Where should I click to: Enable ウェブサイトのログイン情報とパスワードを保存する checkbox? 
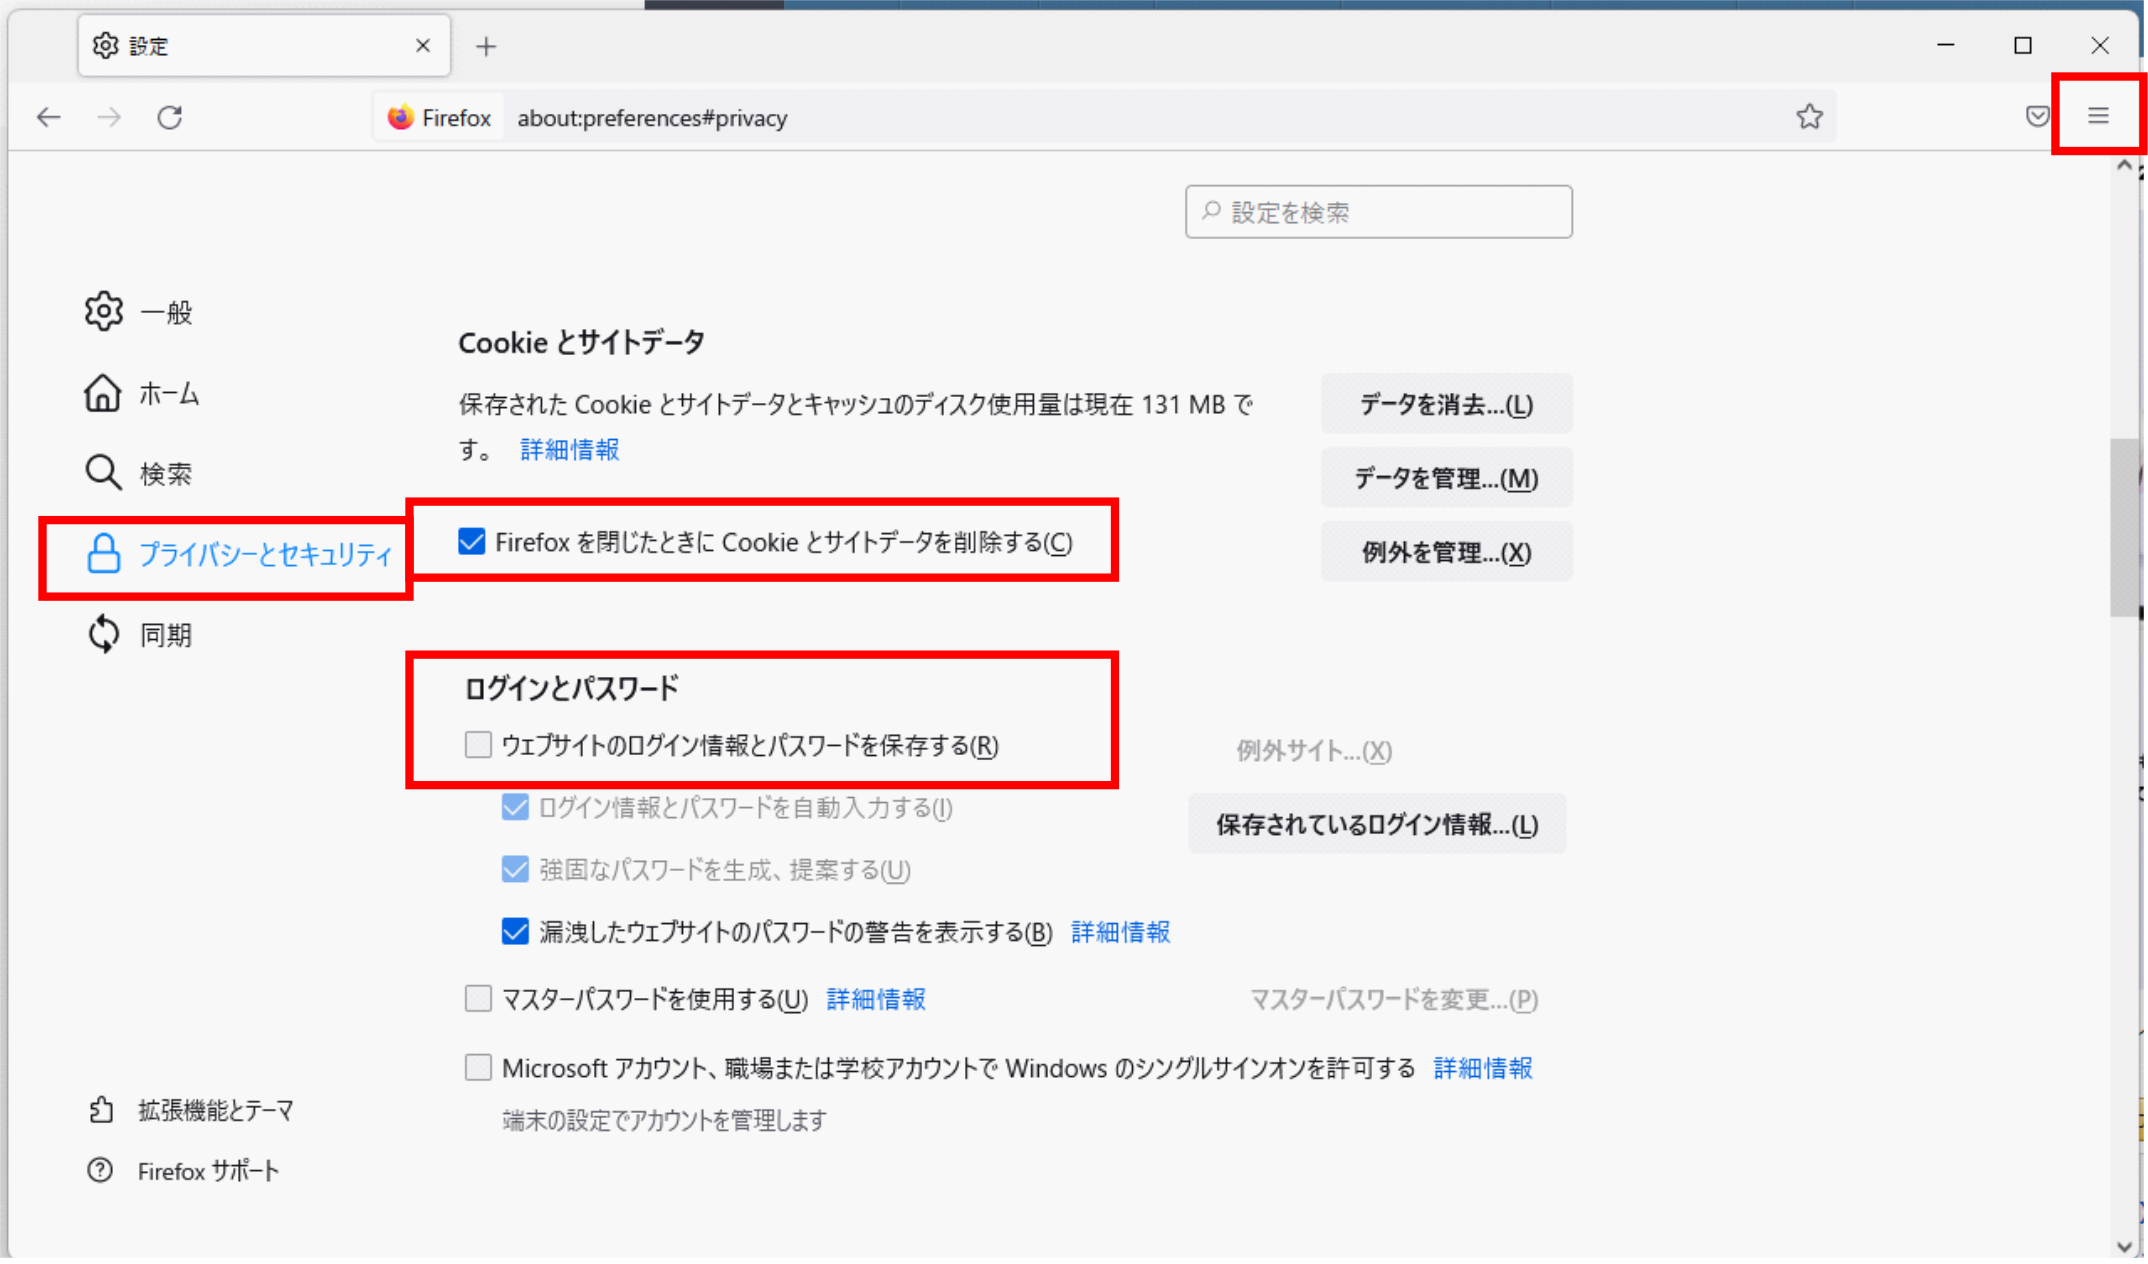tap(478, 744)
